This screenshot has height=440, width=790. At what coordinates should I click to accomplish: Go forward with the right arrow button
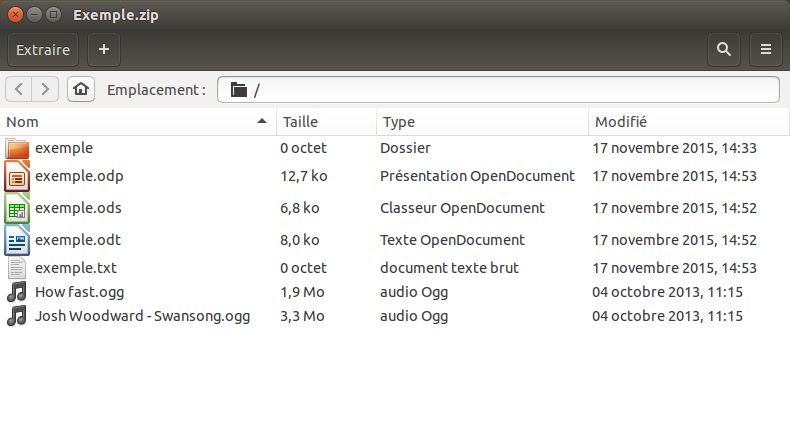point(45,89)
